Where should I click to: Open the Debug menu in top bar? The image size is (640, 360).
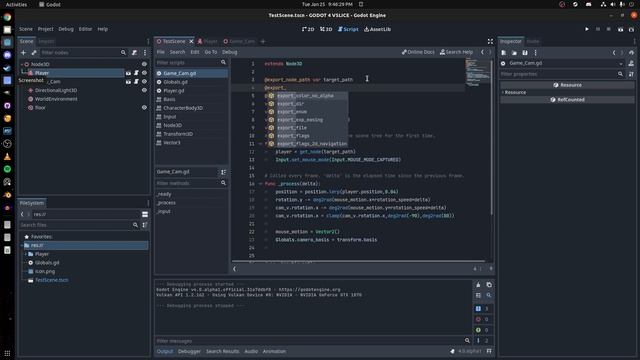point(66,29)
